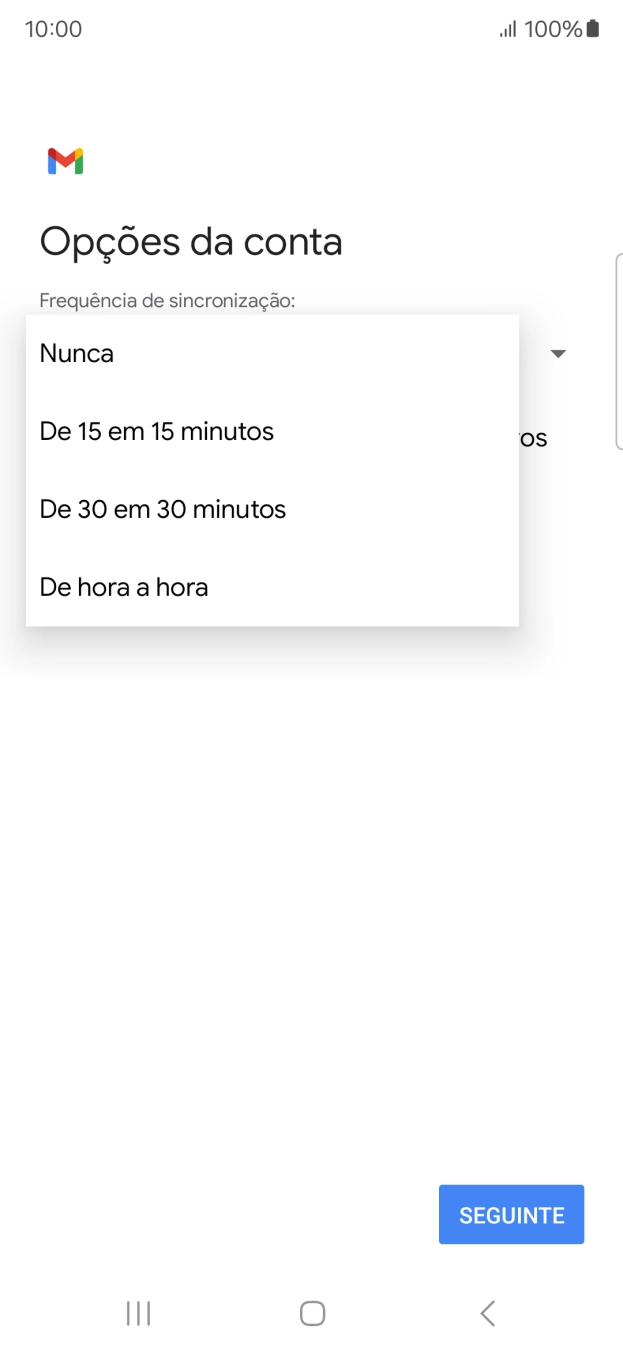Open recent apps from navigation bar
Viewport: 623px width, 1351px height.
pyautogui.click(x=137, y=1313)
